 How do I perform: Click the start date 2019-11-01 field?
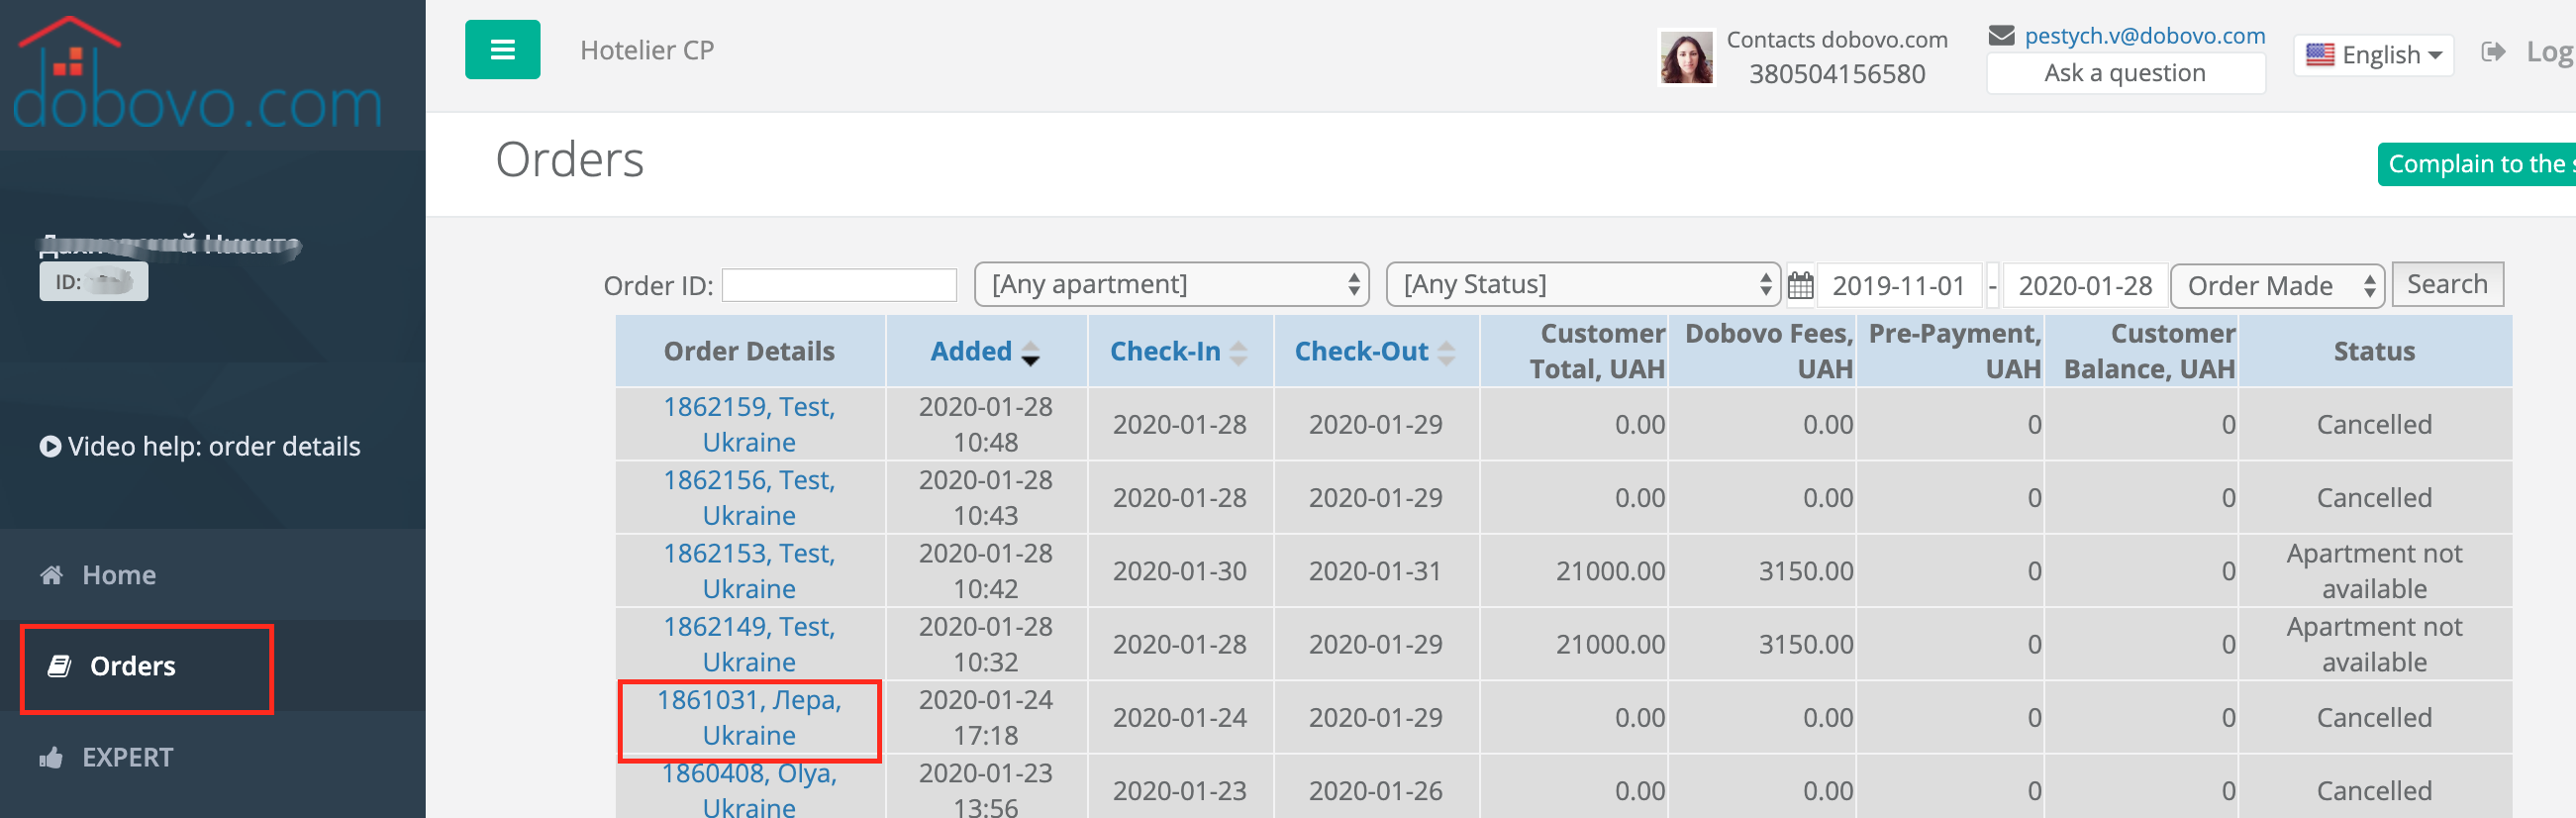(x=1898, y=286)
